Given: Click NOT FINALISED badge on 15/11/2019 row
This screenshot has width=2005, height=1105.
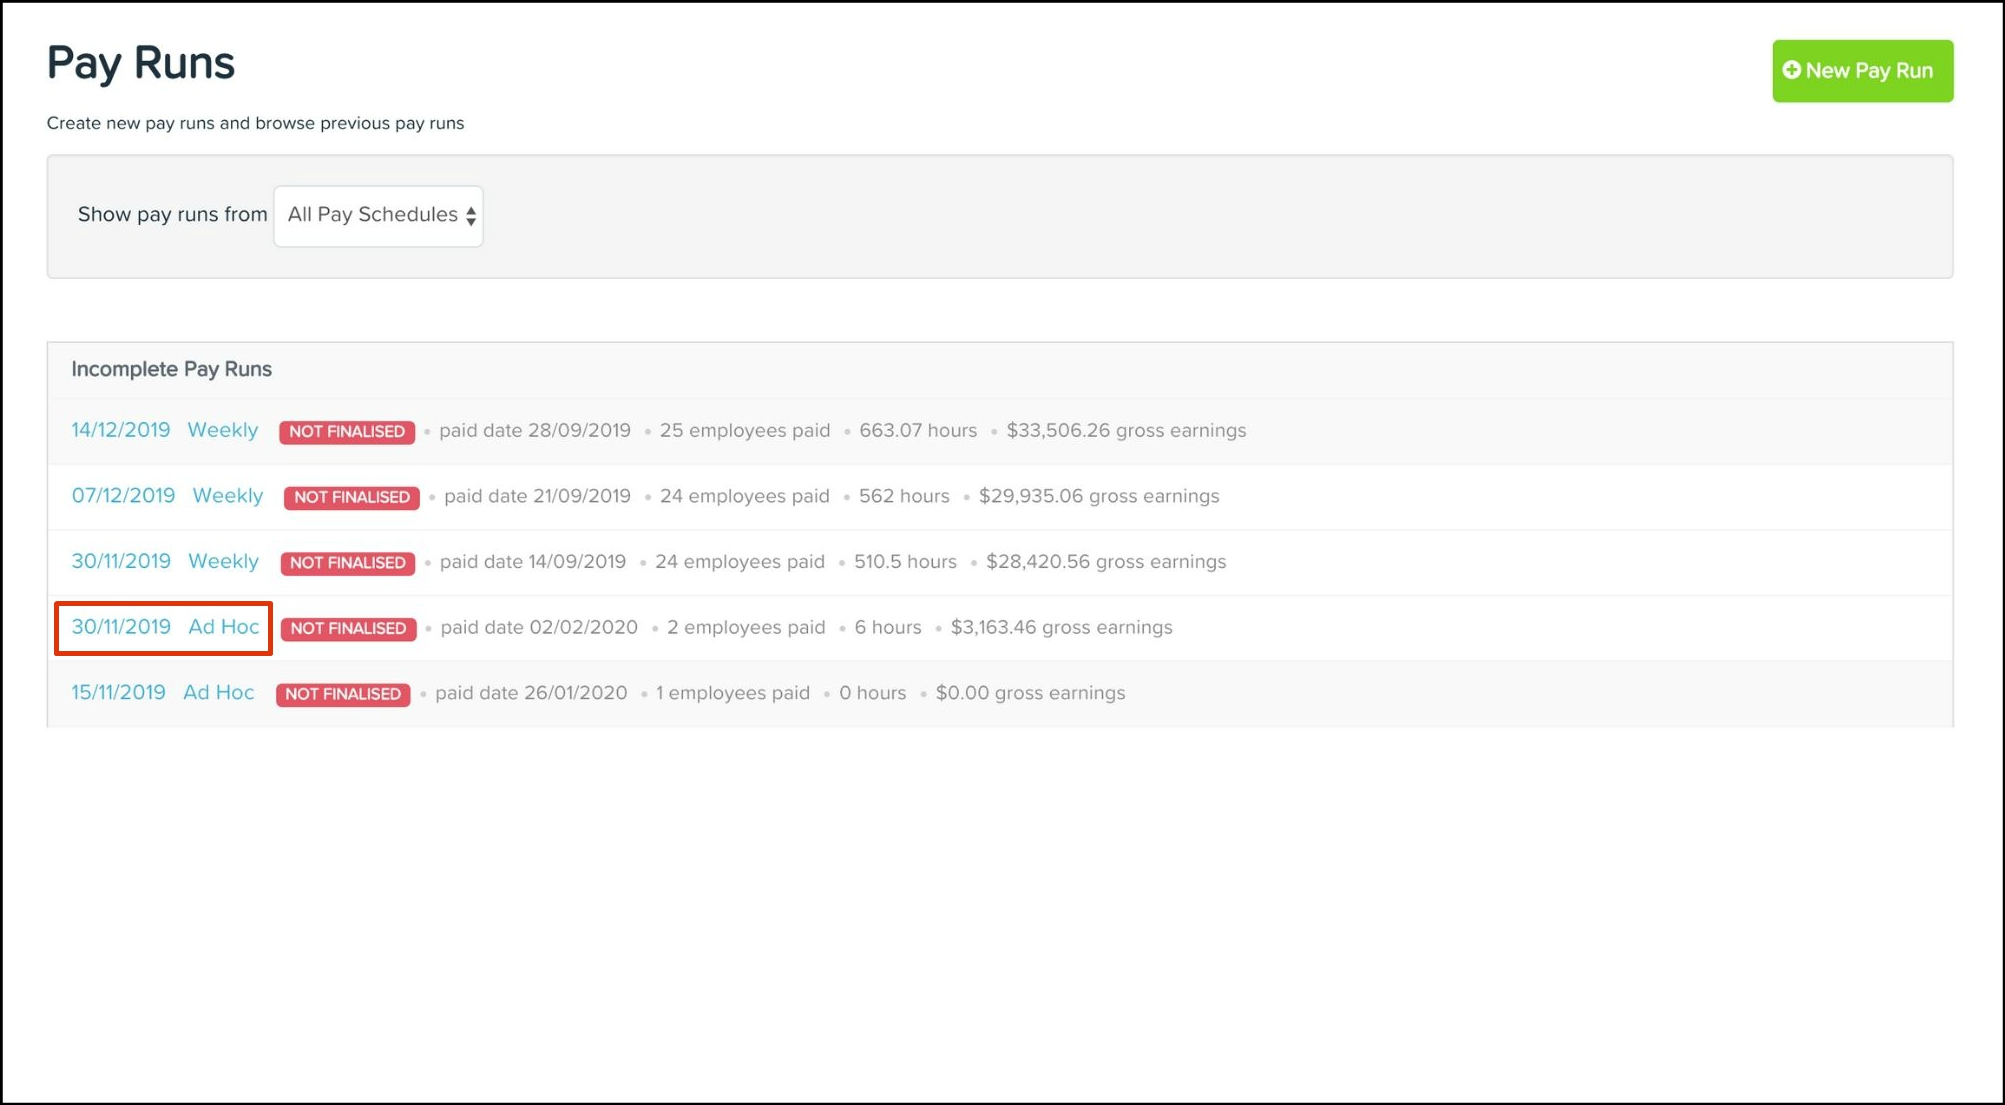Looking at the screenshot, I should [343, 693].
